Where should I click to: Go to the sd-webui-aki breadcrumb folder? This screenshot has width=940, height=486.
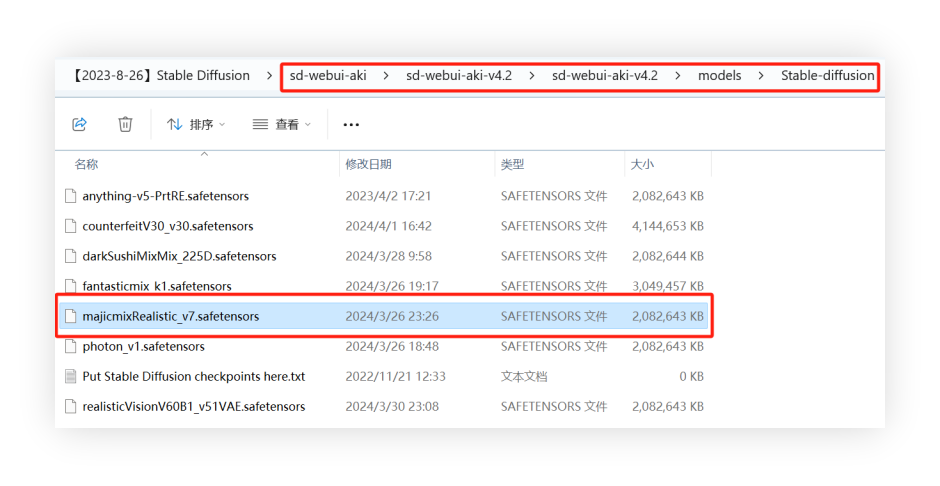coord(328,76)
